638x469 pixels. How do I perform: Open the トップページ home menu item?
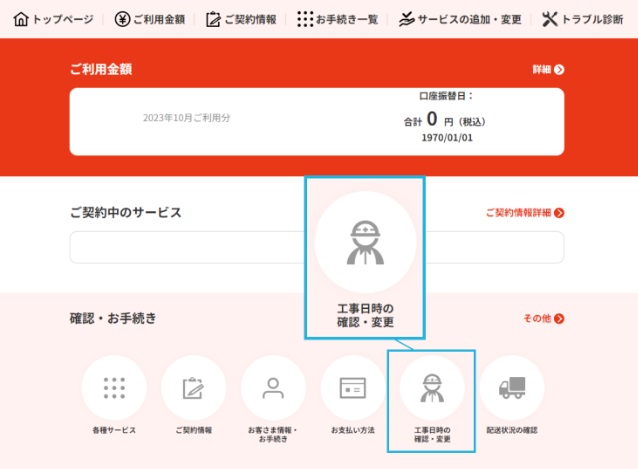point(53,19)
